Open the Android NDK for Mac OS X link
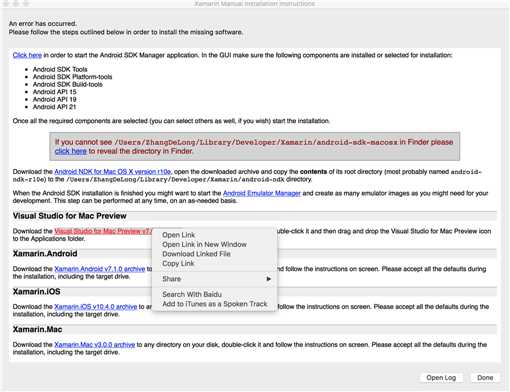510x392 pixels. tap(113, 172)
